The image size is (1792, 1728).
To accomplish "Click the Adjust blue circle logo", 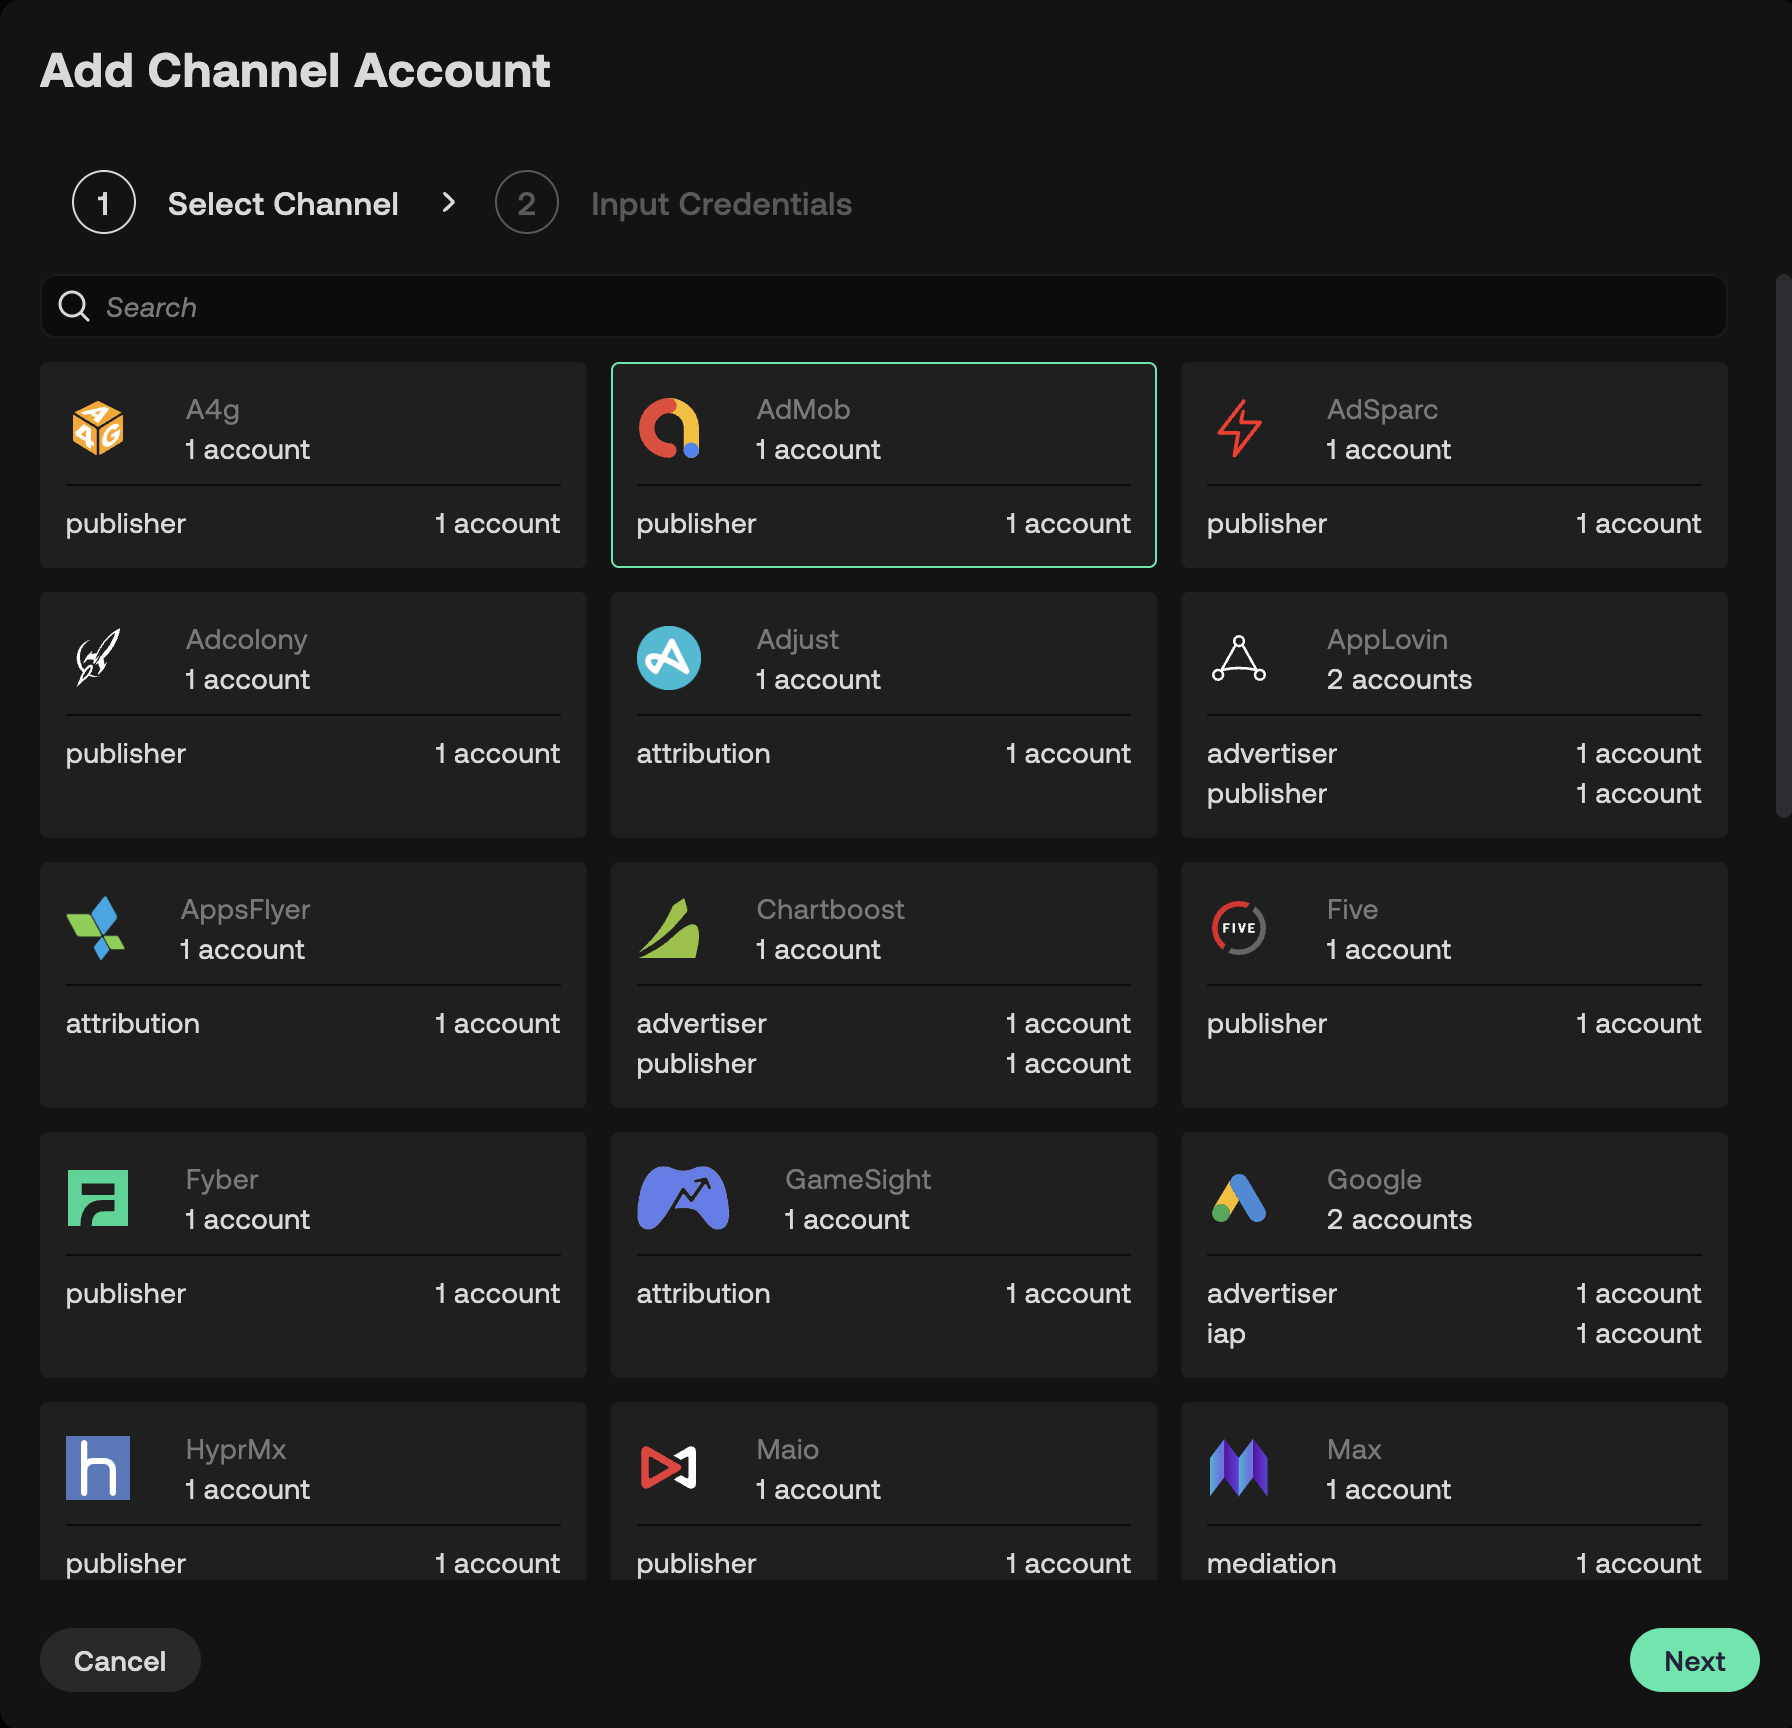I will [x=669, y=658].
